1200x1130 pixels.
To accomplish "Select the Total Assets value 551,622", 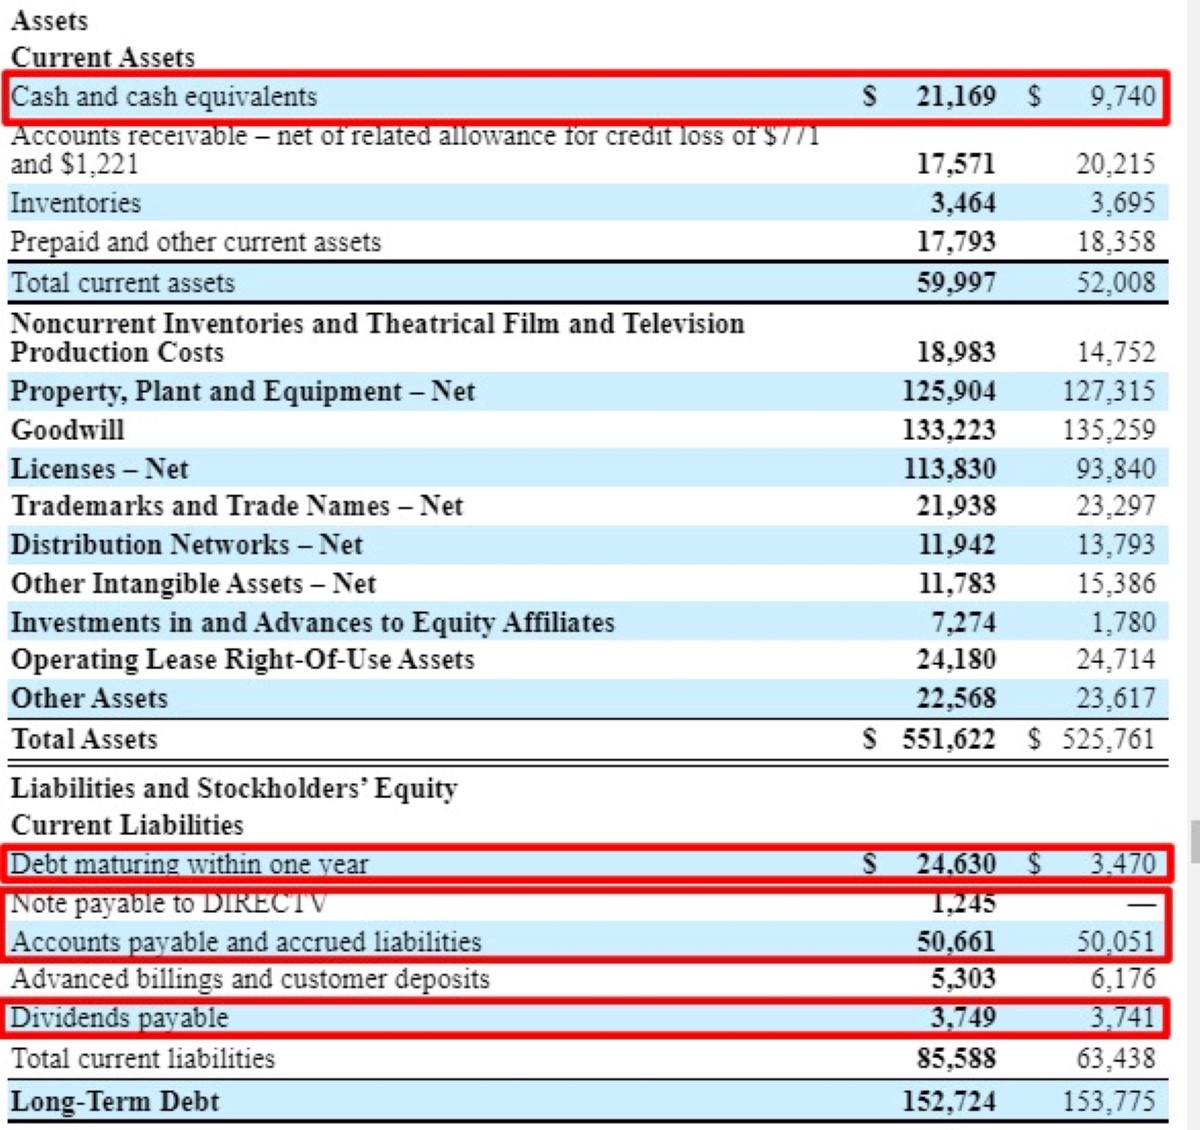I will [x=948, y=740].
